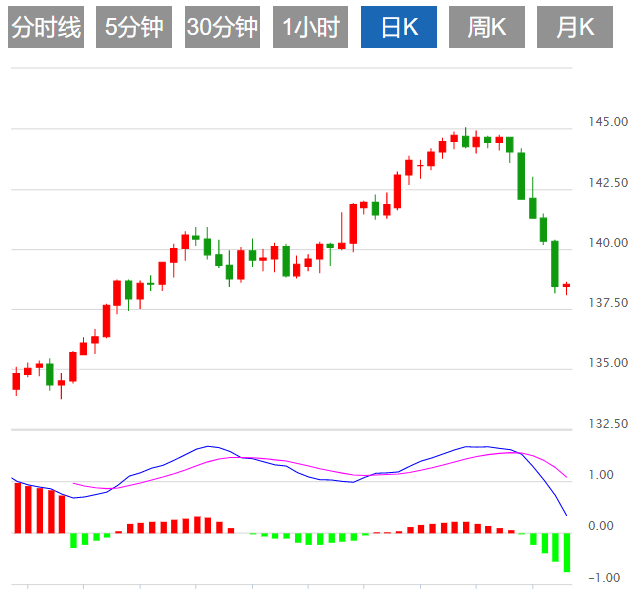Click the 135.00 price axis label
The image size is (629, 589).
click(x=607, y=363)
